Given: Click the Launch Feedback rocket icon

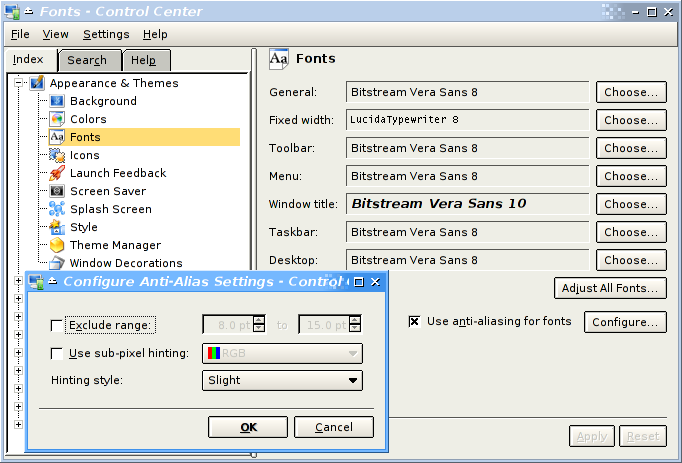Looking at the screenshot, I should [x=57, y=173].
